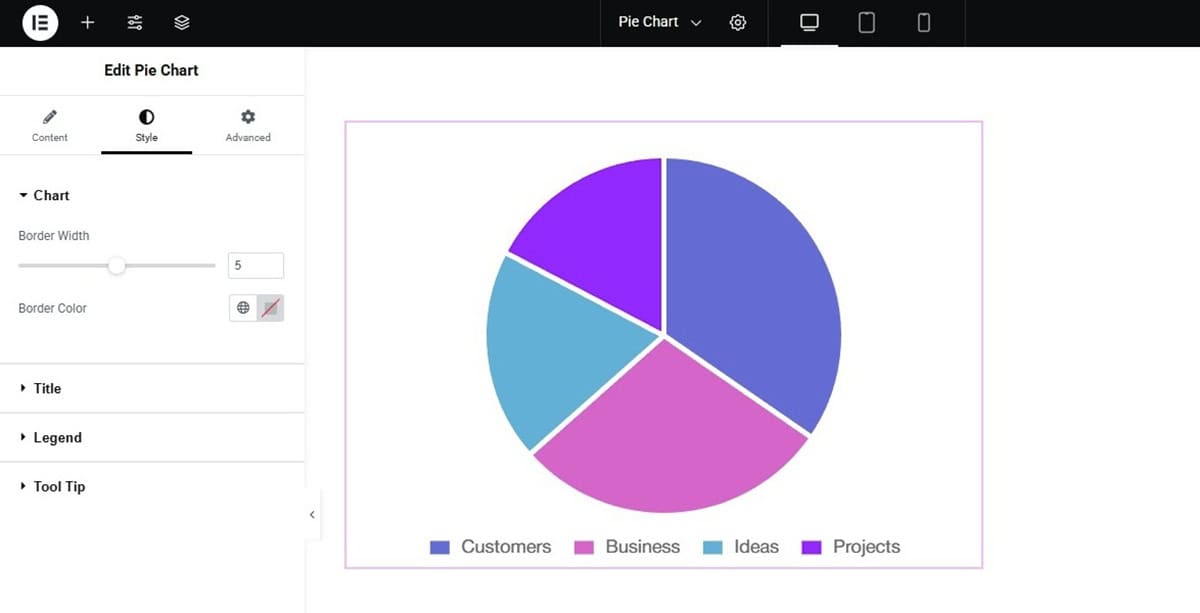1200x613 pixels.
Task: Toggle the Customers legend item
Action: pos(490,547)
